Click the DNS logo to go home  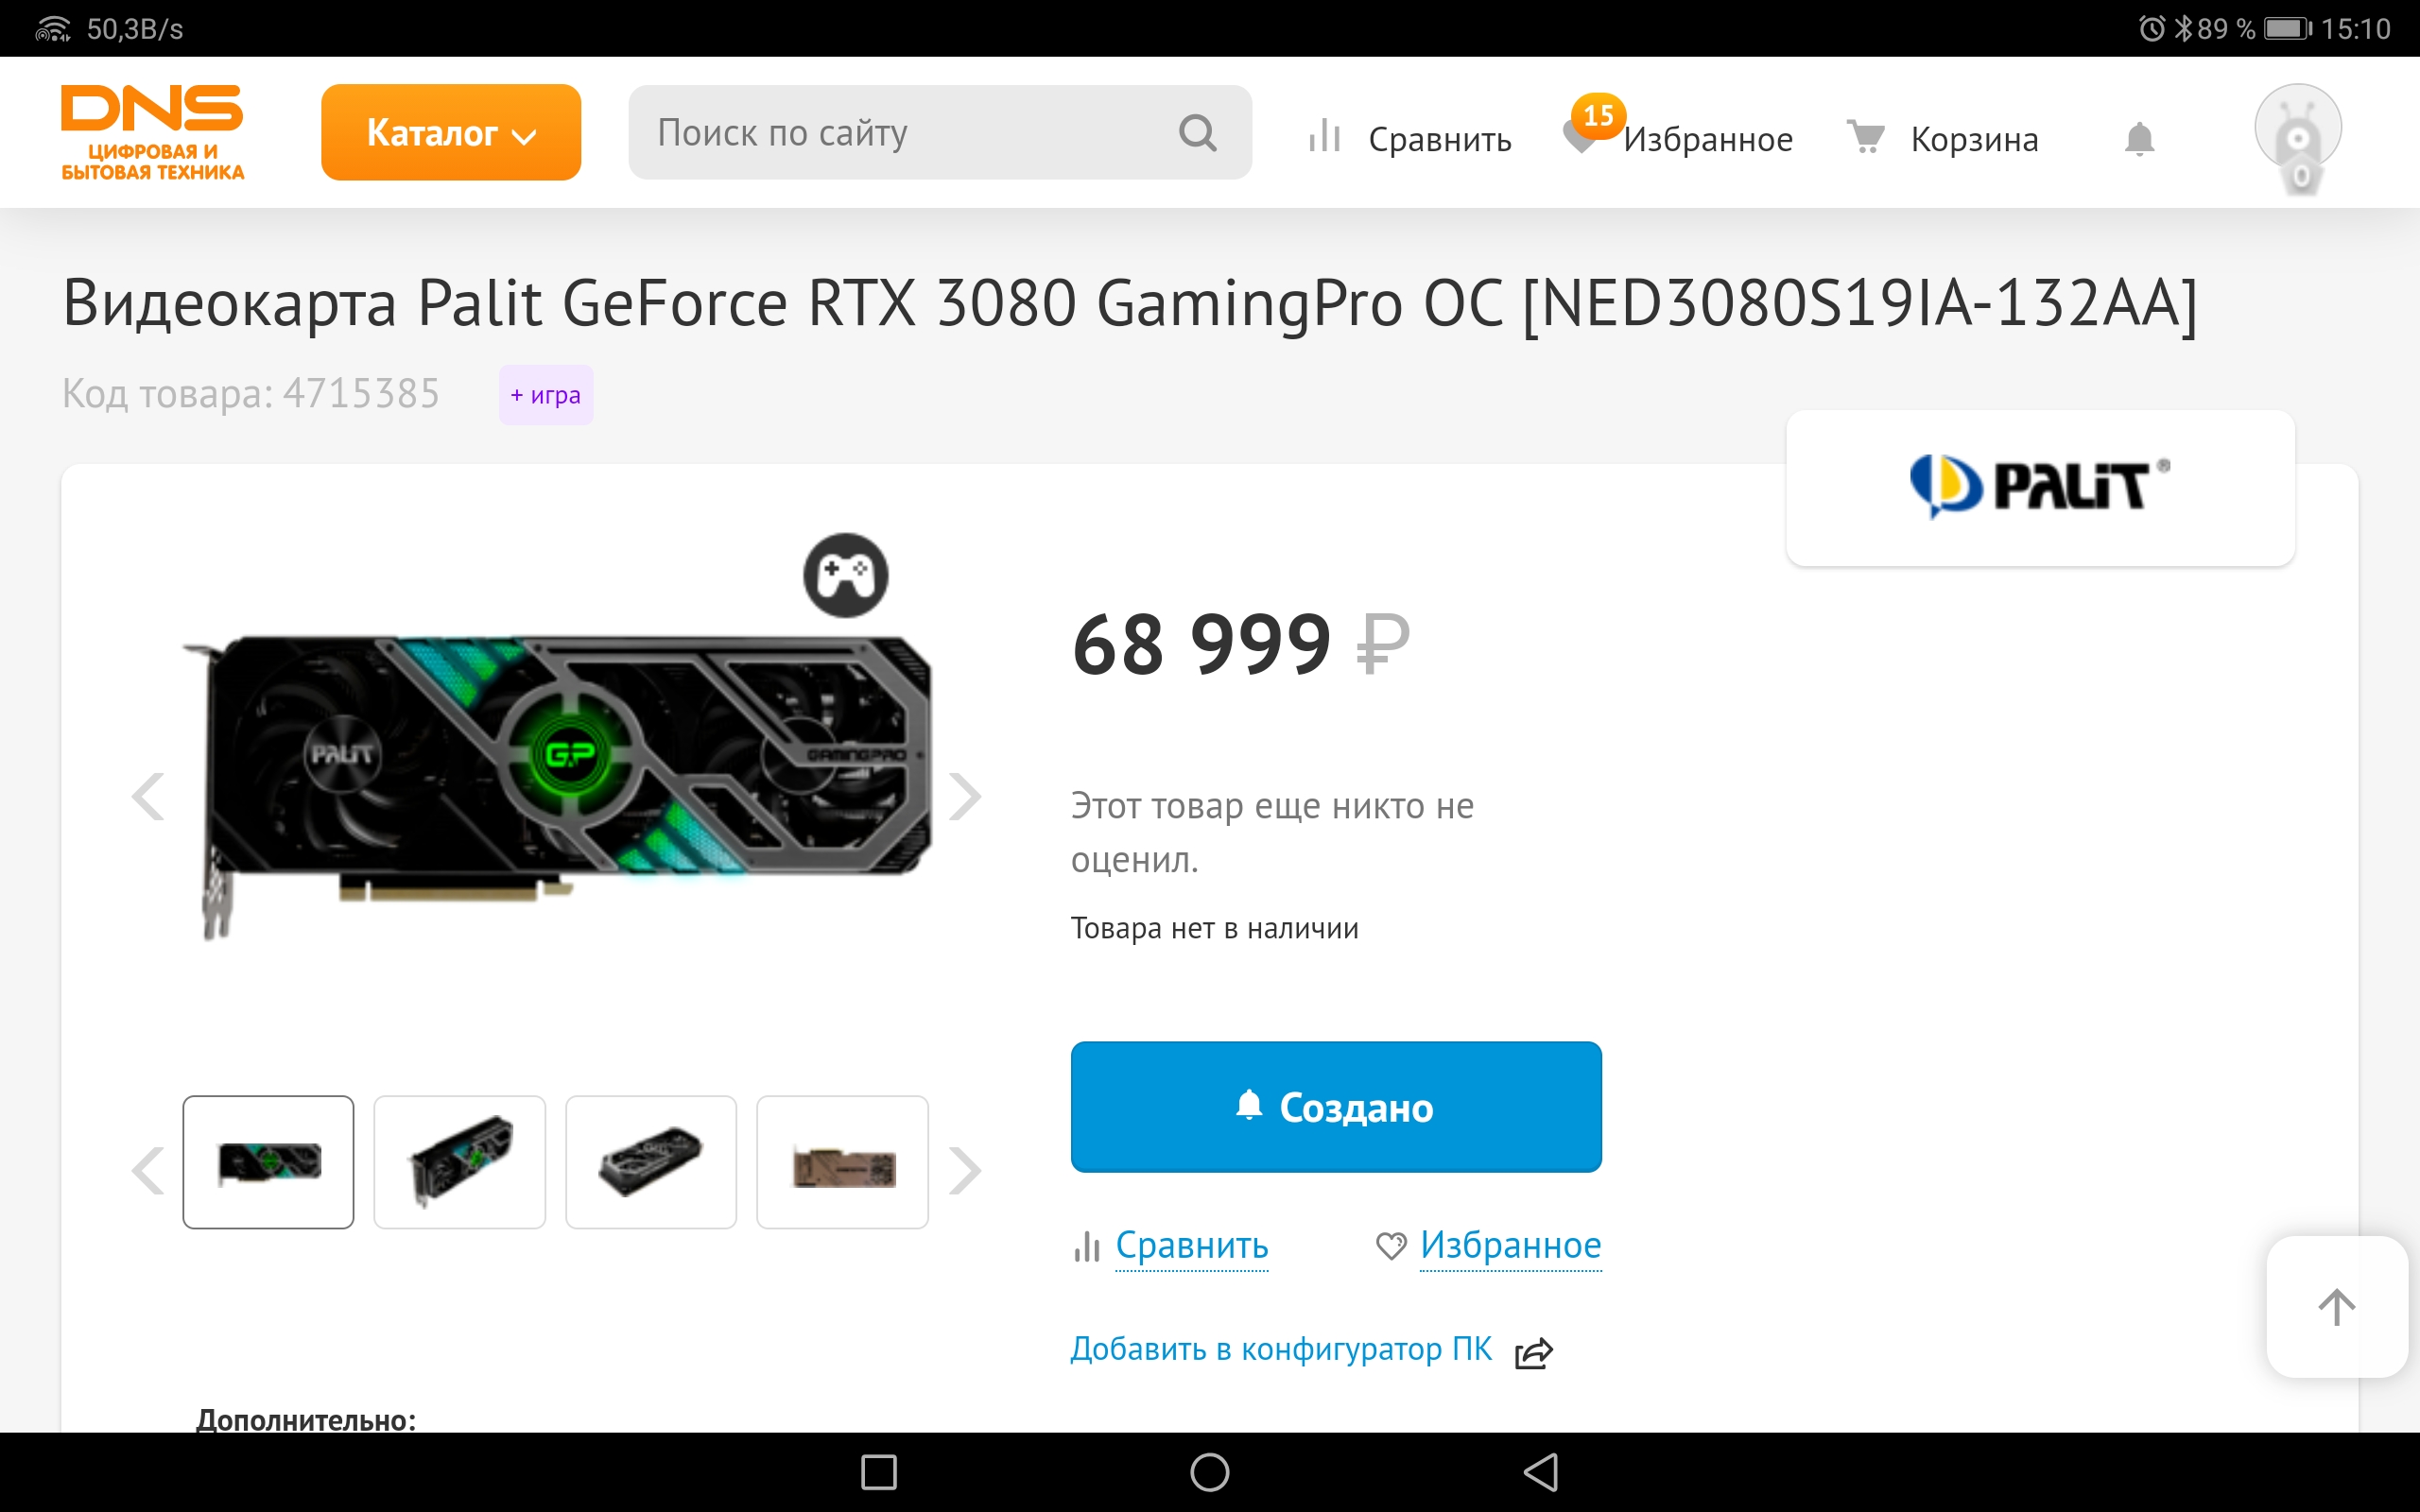152,132
